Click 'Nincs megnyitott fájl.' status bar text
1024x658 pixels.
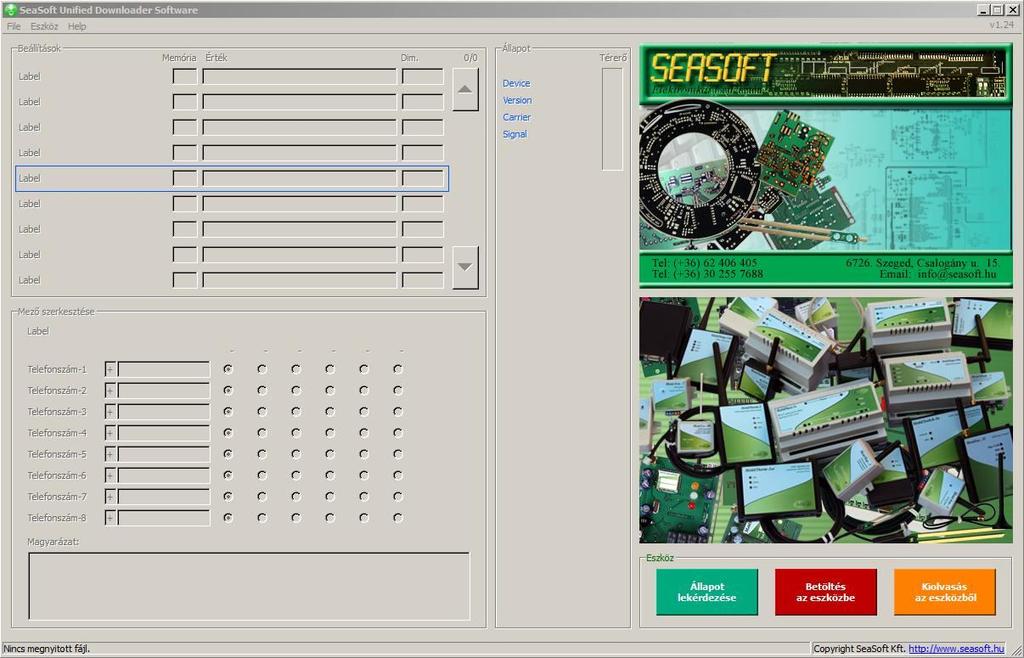tap(46, 649)
